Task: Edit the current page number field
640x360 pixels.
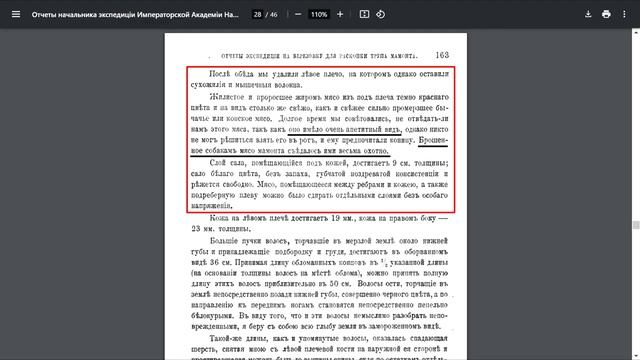Action: click(257, 14)
